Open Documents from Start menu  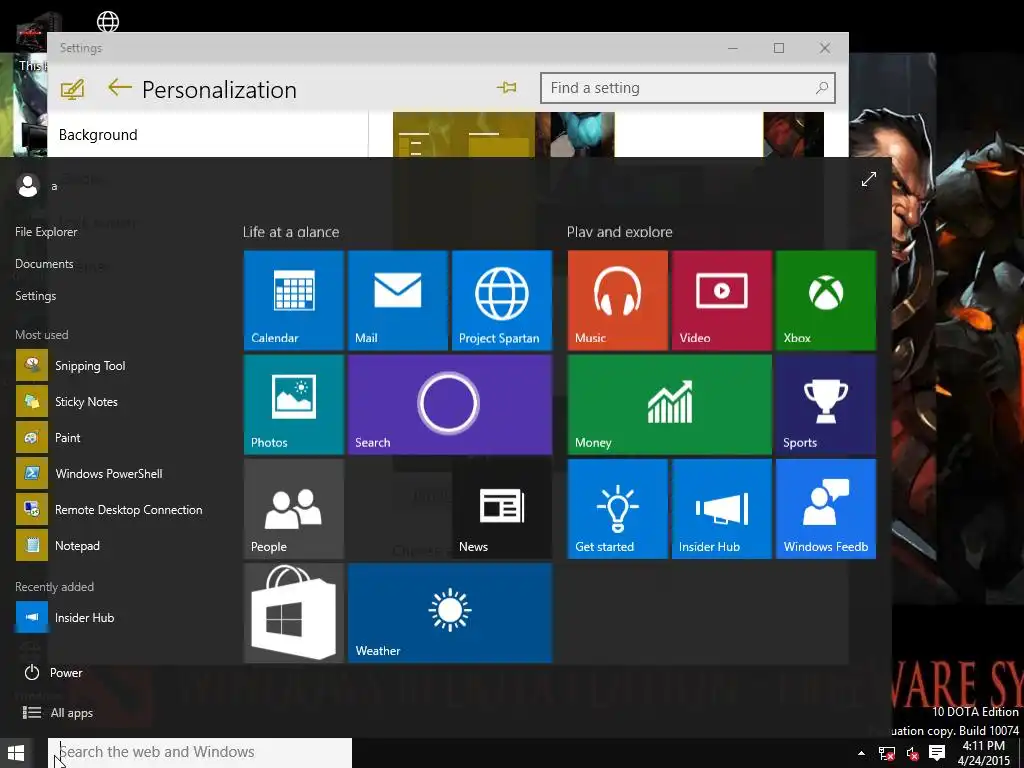(x=44, y=264)
